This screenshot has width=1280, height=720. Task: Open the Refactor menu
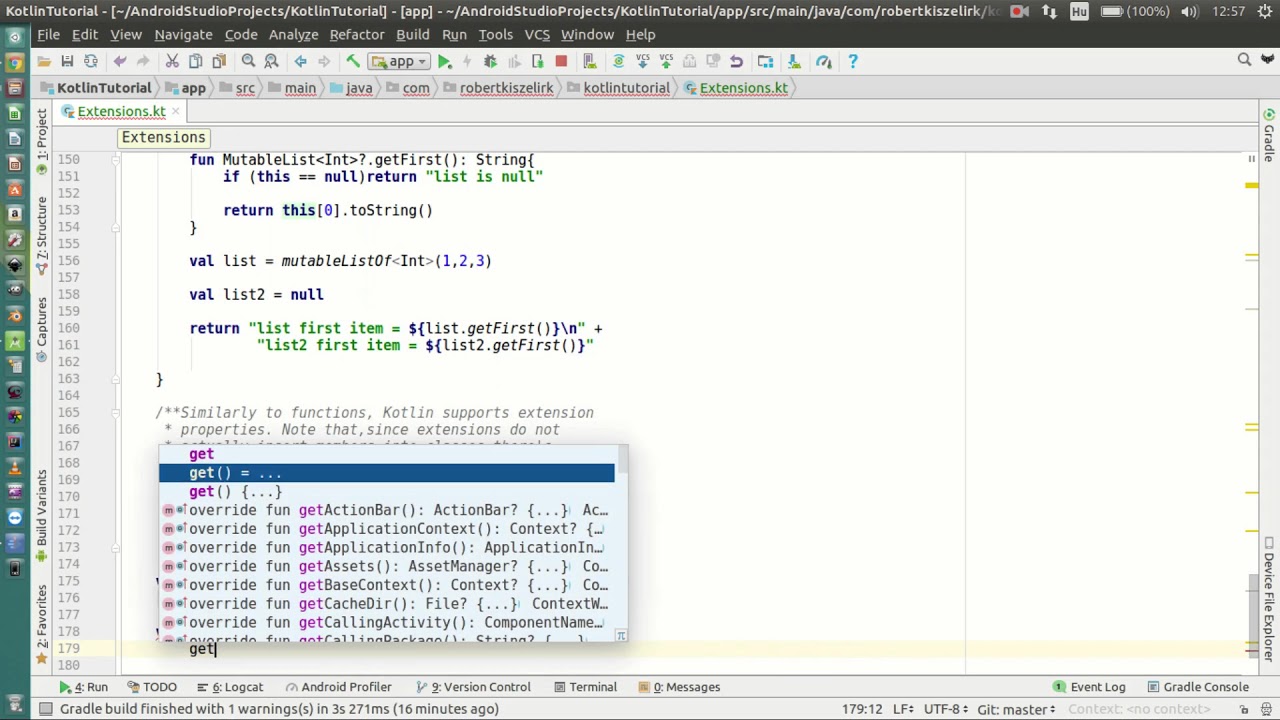click(357, 34)
